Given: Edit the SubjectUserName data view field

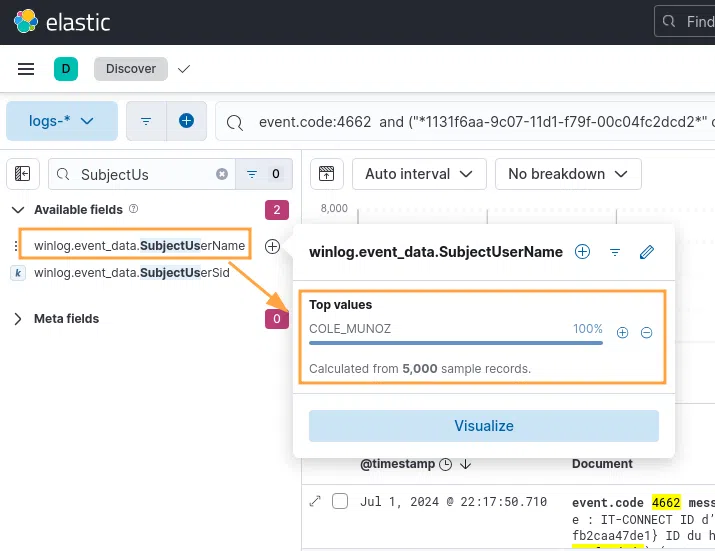Looking at the screenshot, I should pyautogui.click(x=646, y=252).
